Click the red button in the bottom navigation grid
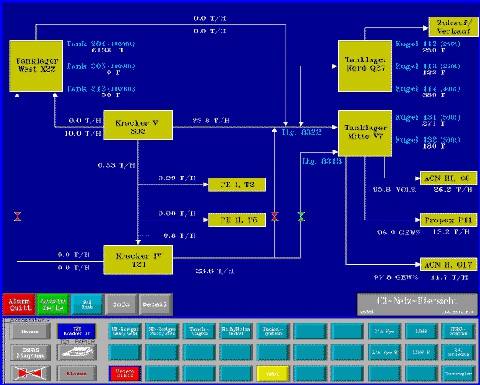 tap(125, 373)
